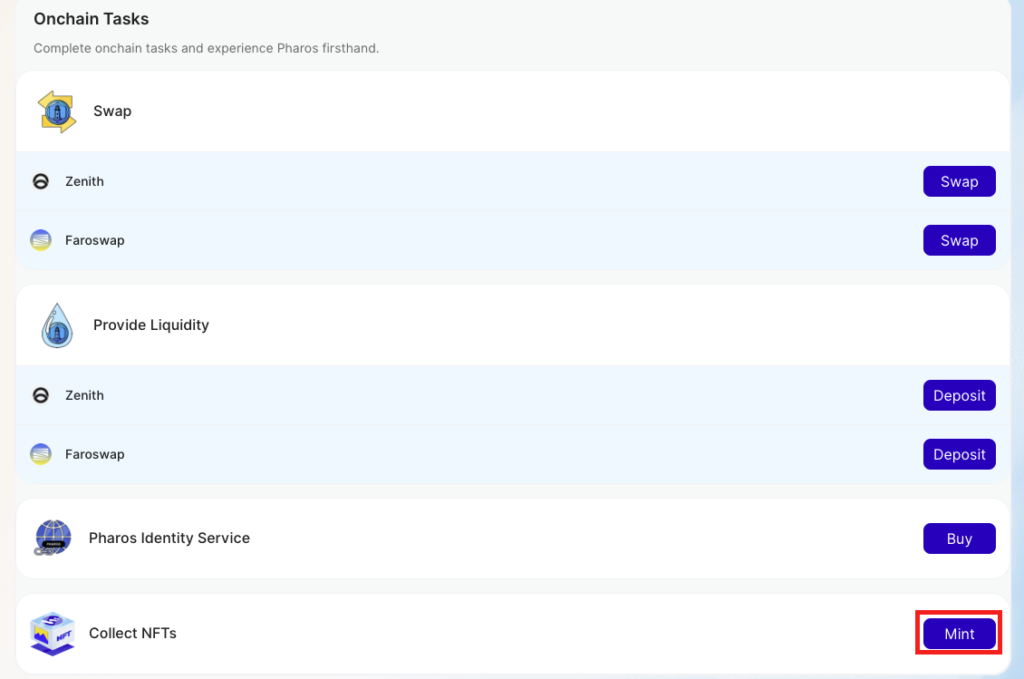Viewport: 1024px width, 679px height.
Task: Click the Collect NFTs cube icon
Action: [53, 634]
